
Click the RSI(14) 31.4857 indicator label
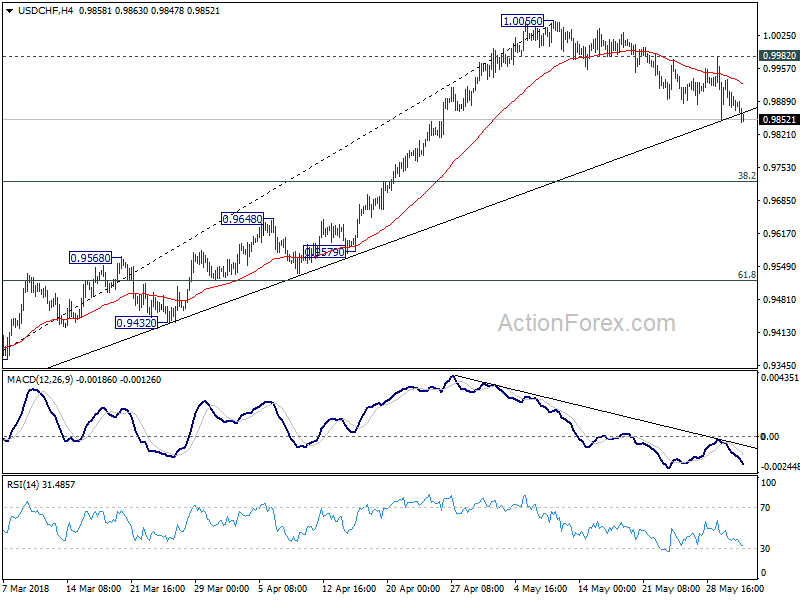pos(41,485)
